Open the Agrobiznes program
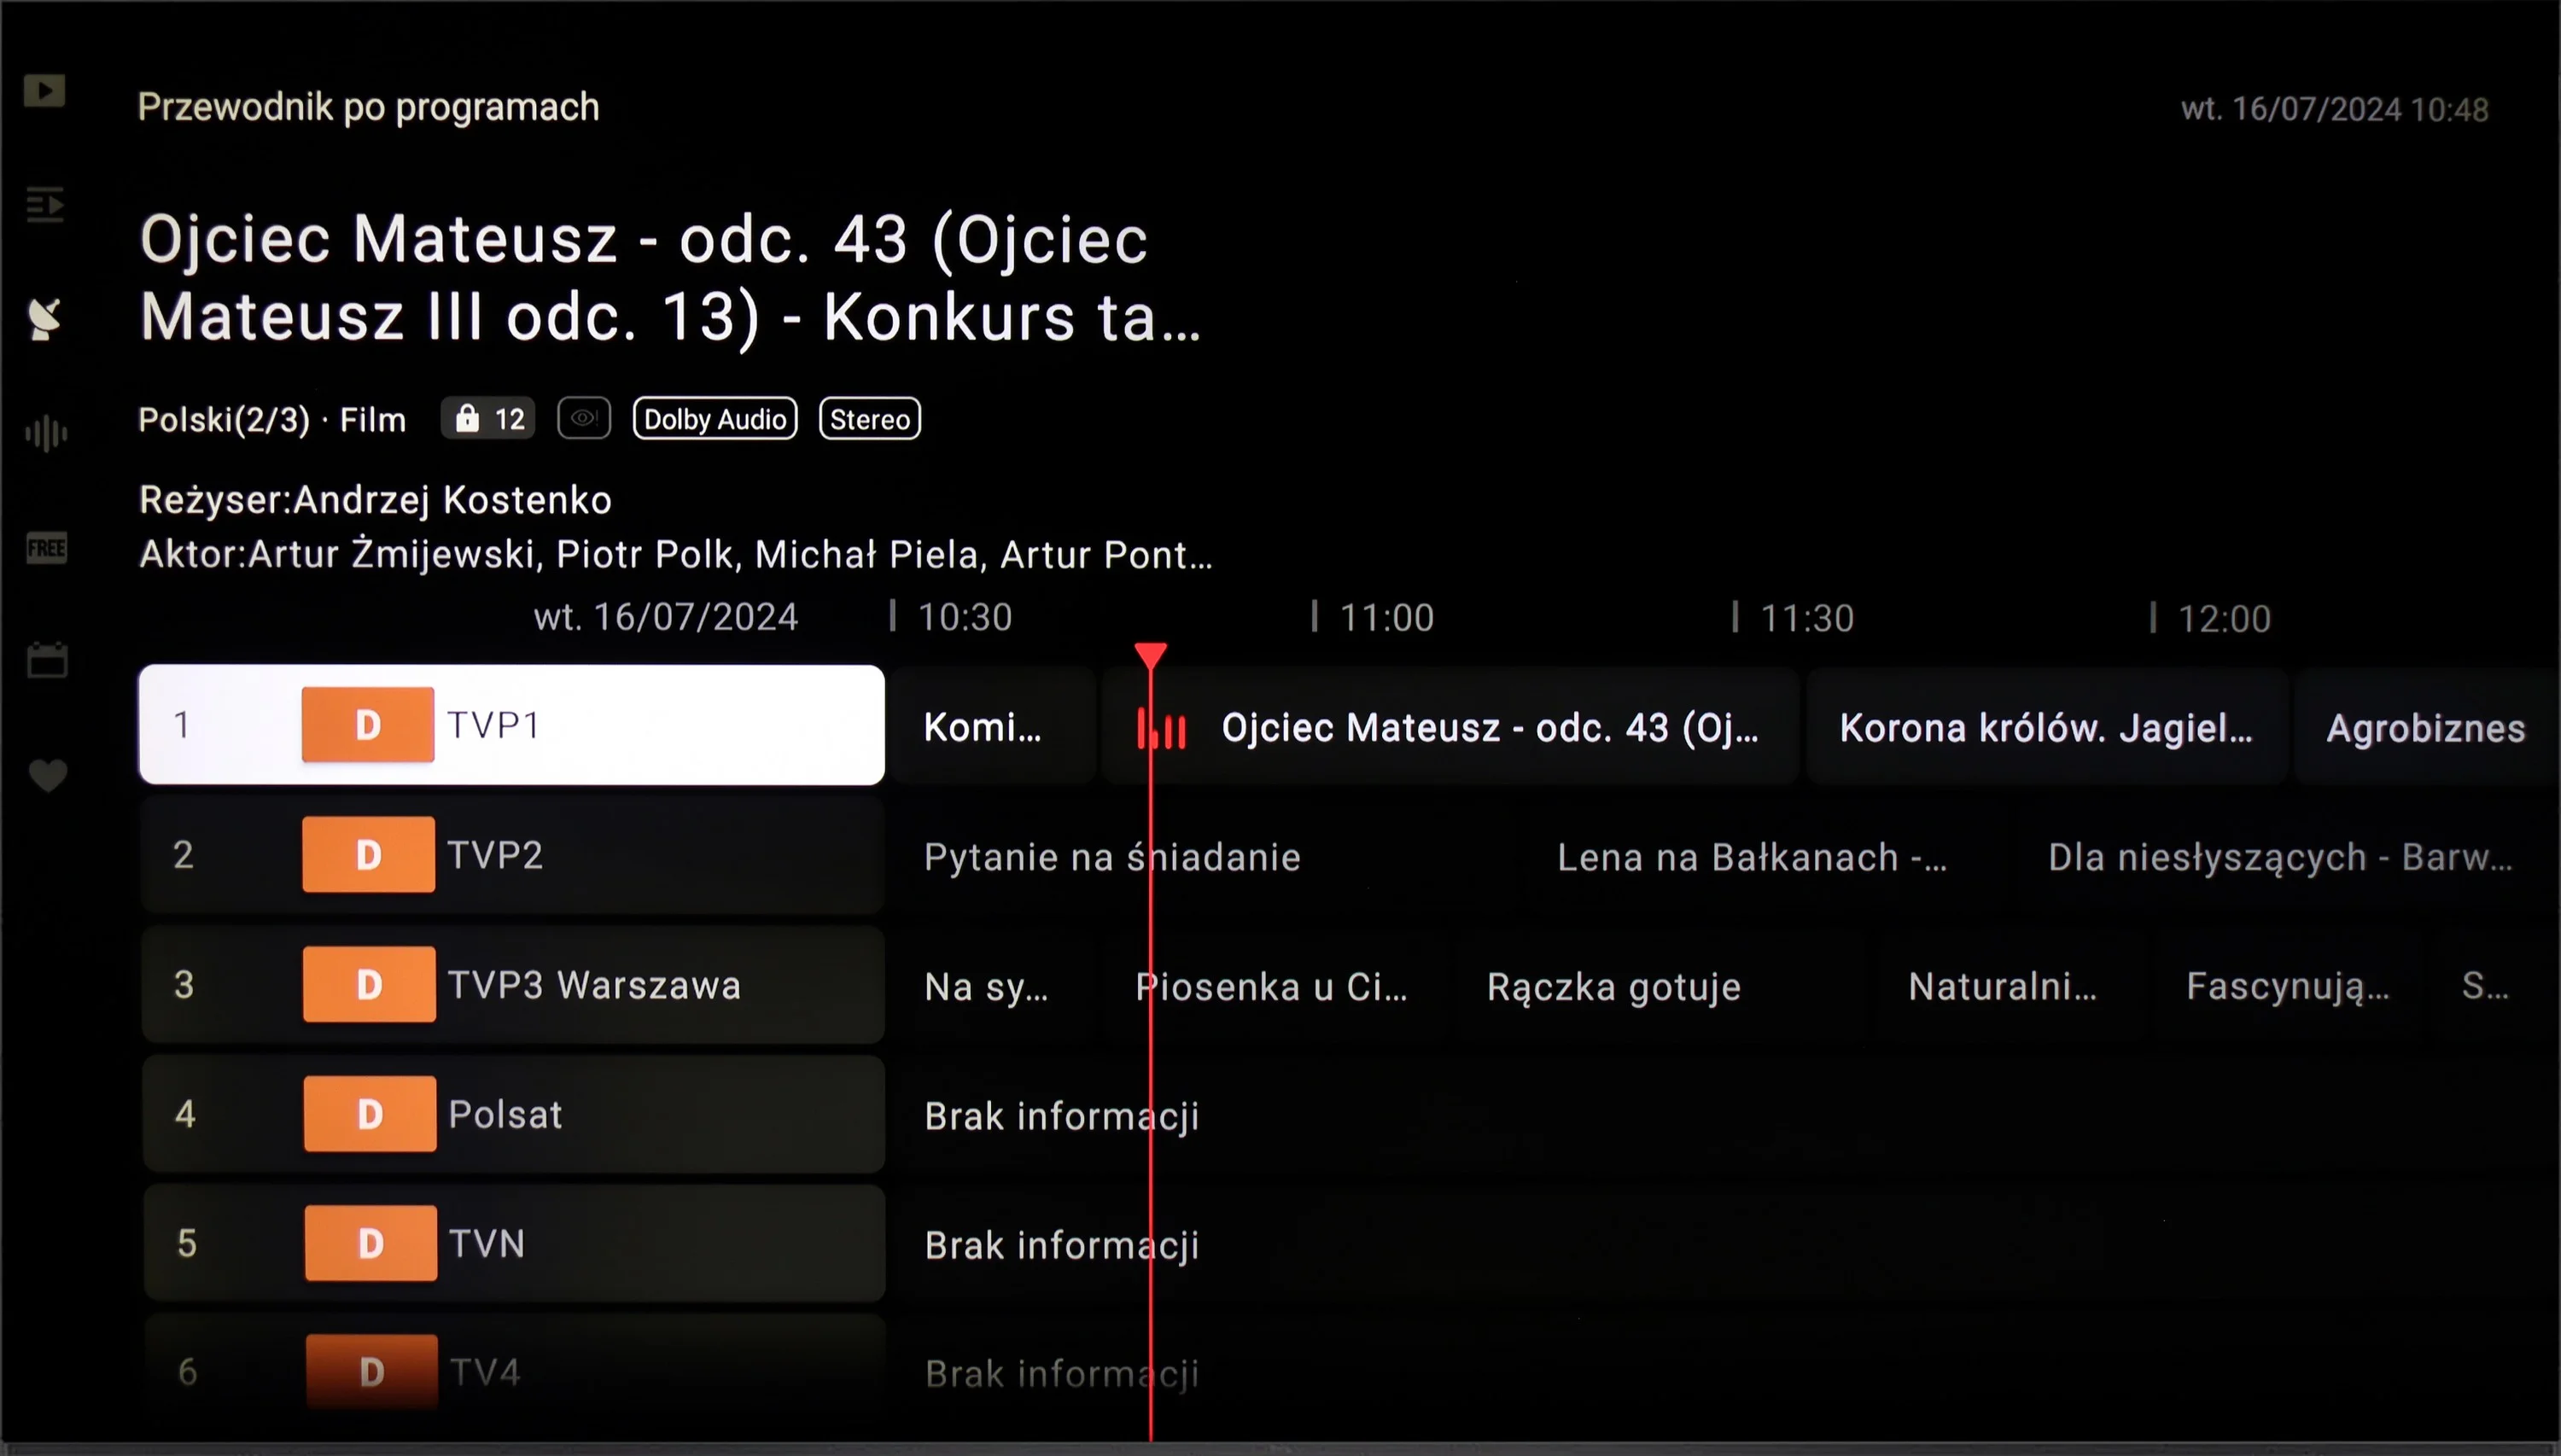Viewport: 2561px width, 1456px height. 2427,728
